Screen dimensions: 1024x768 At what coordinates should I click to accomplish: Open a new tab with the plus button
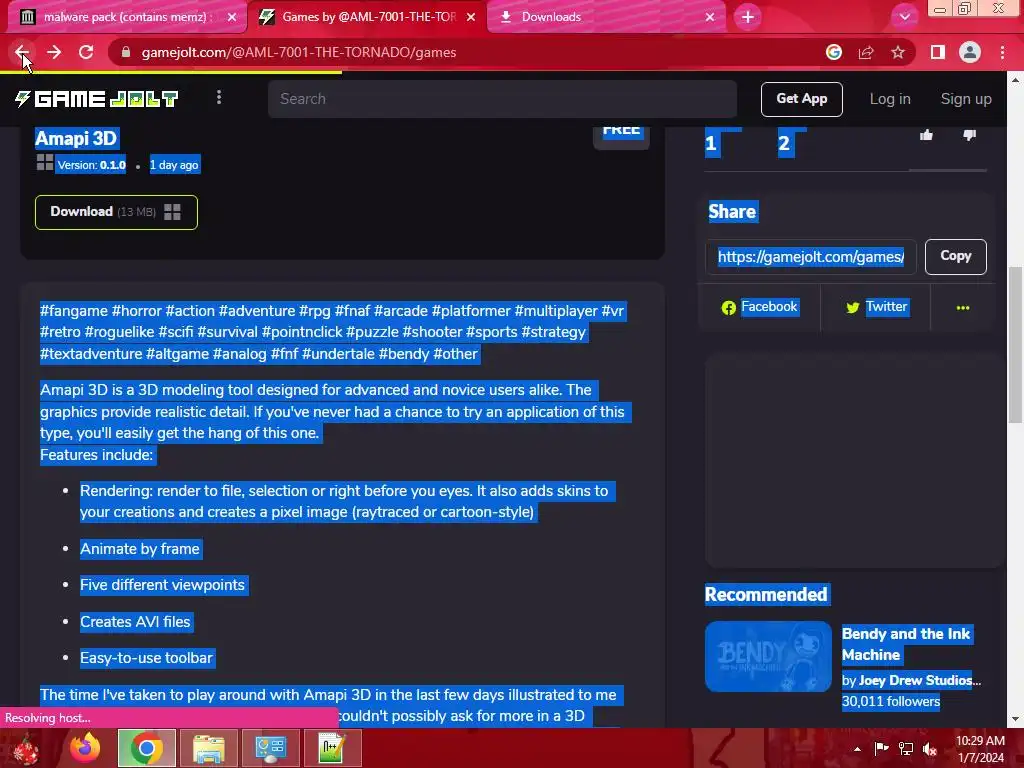(748, 17)
